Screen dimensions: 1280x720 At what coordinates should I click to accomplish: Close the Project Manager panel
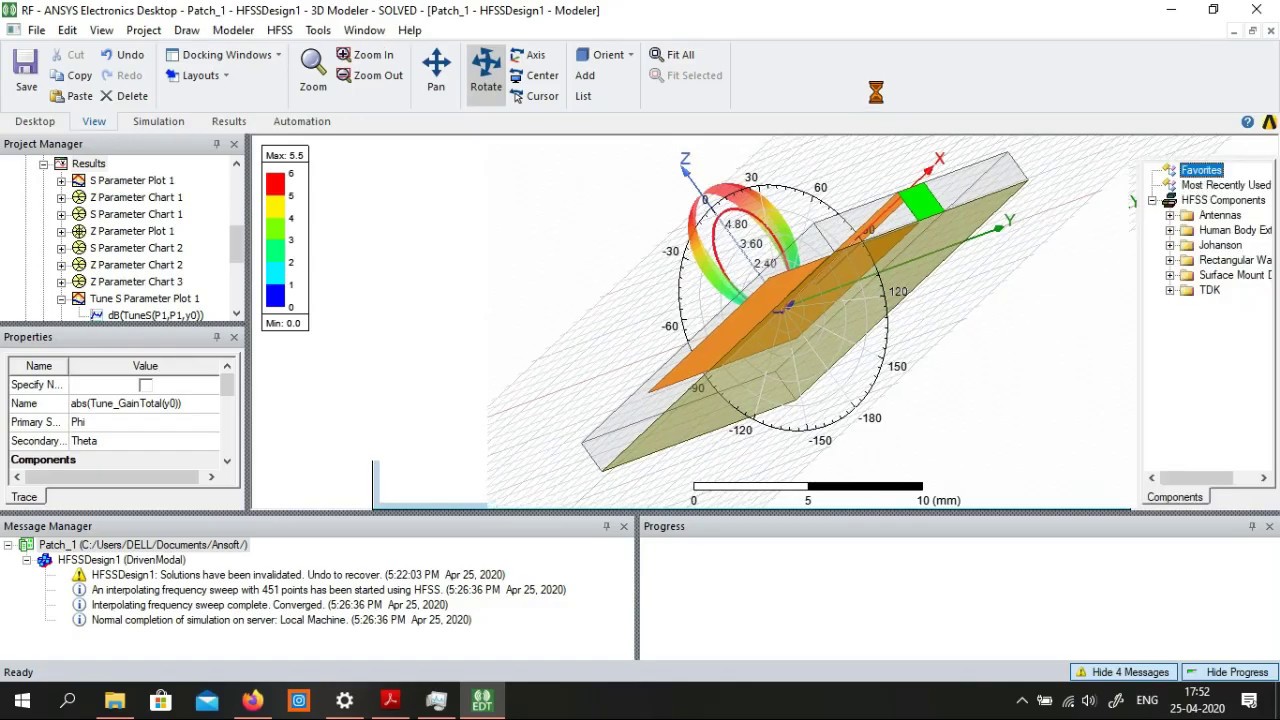tap(234, 144)
